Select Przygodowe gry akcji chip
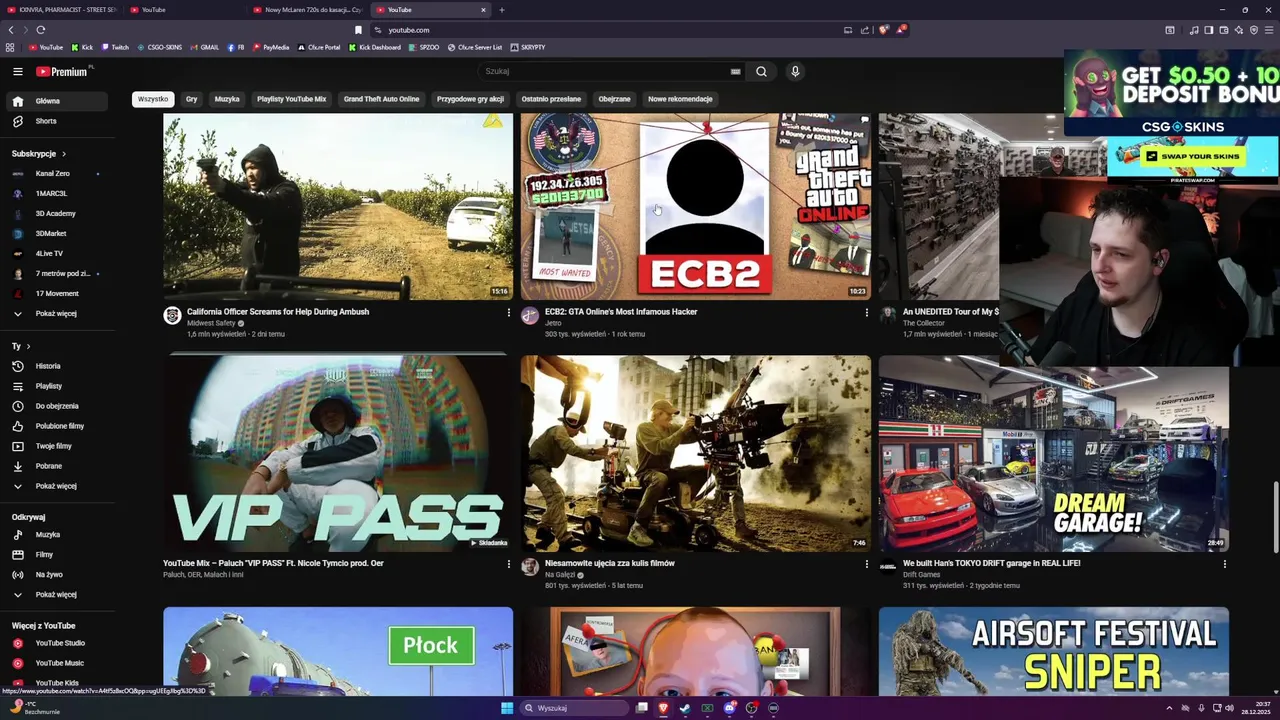The height and width of the screenshot is (720, 1280). (x=470, y=99)
